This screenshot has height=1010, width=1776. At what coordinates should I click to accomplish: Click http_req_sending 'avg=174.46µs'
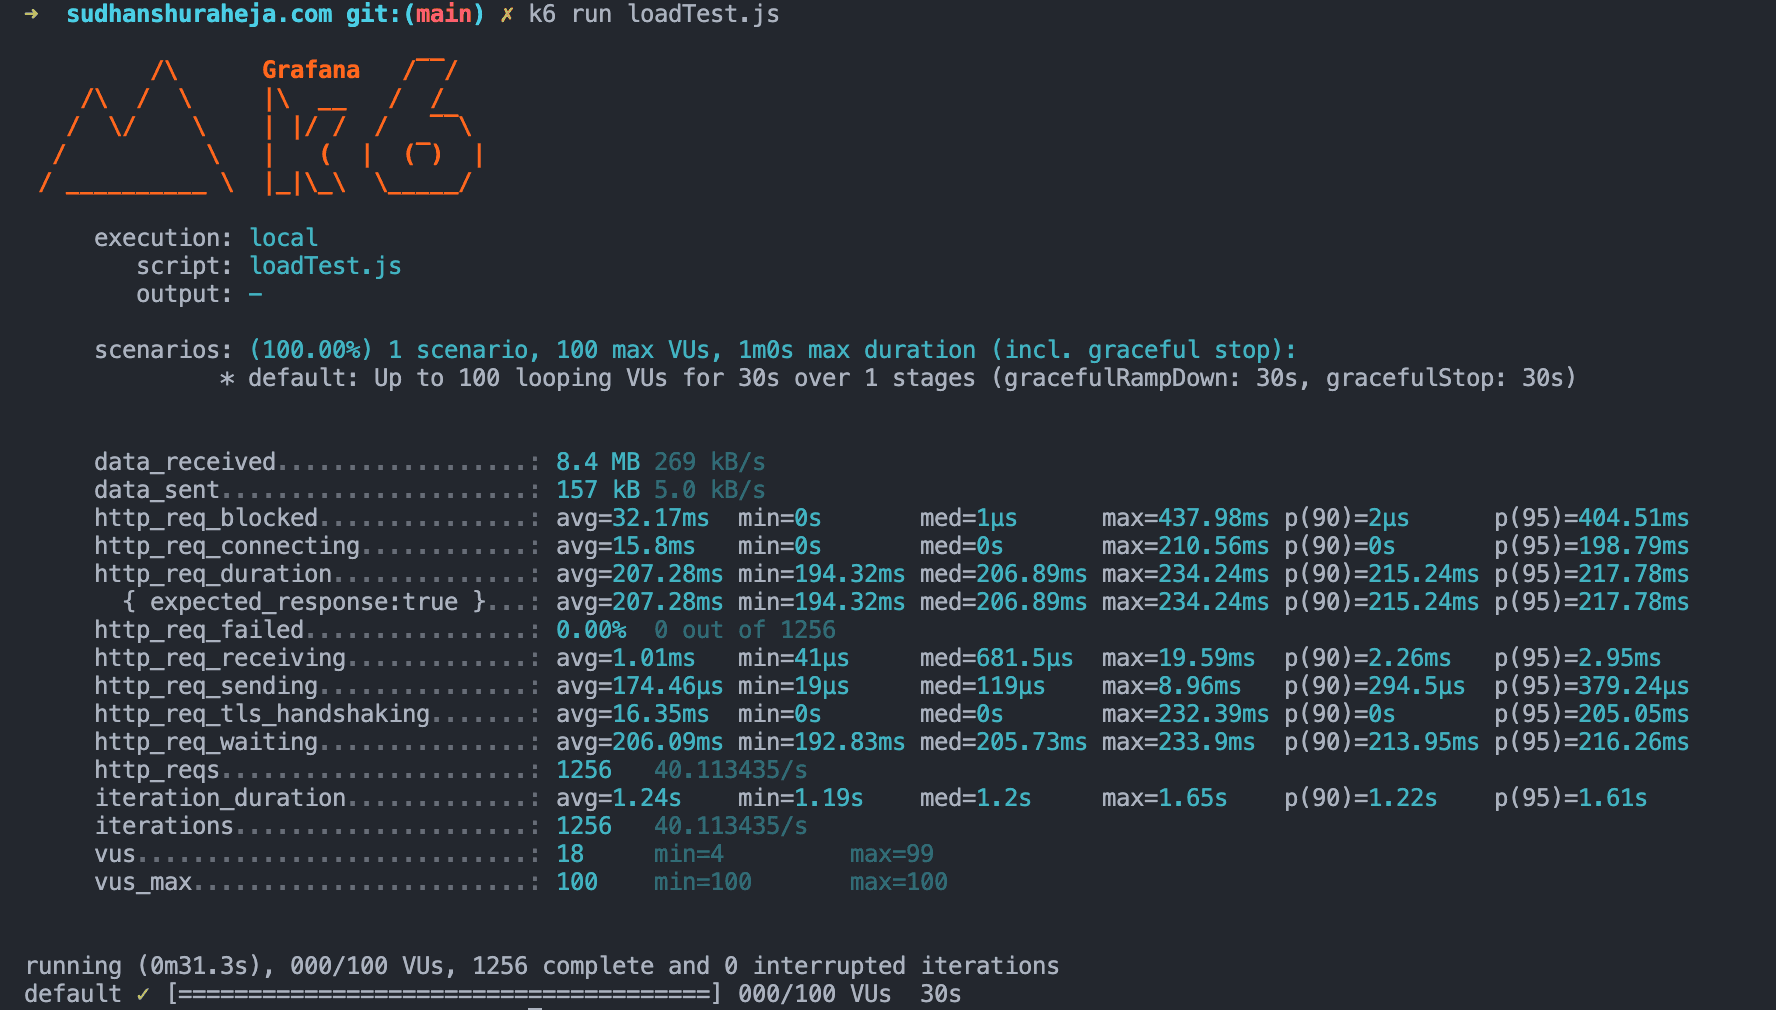639,686
